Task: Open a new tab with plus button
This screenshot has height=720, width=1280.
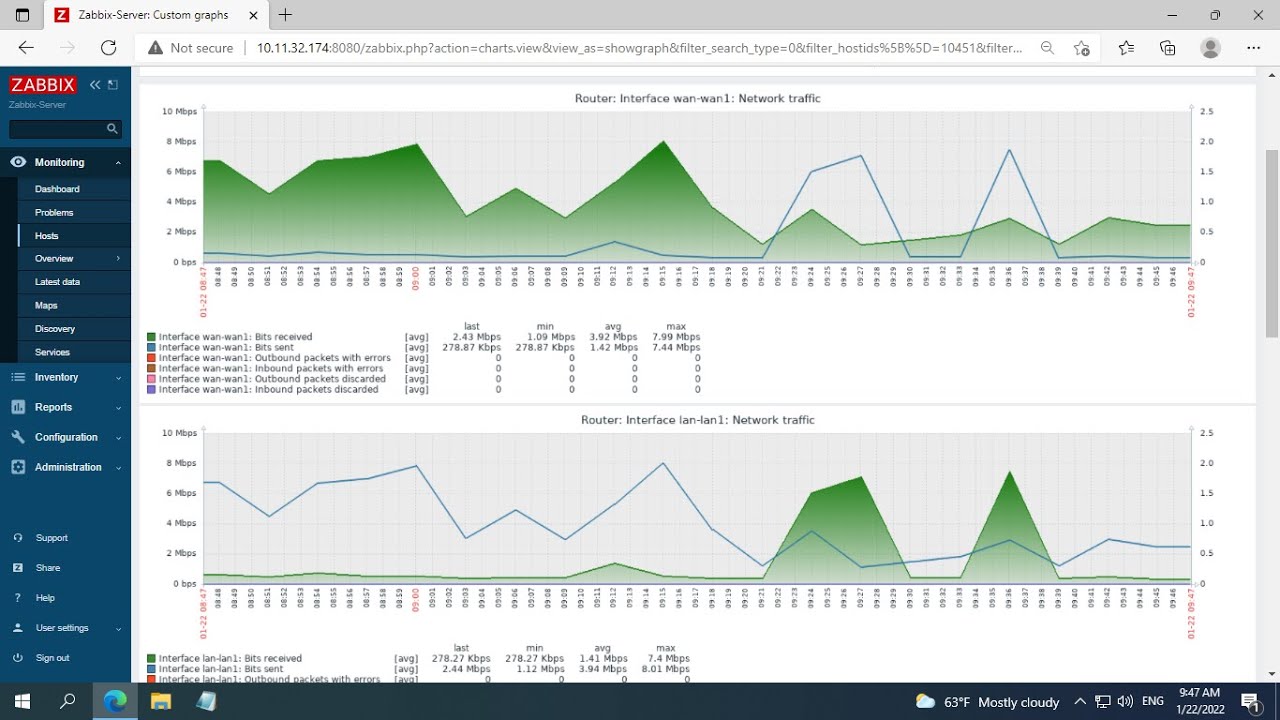Action: [285, 15]
